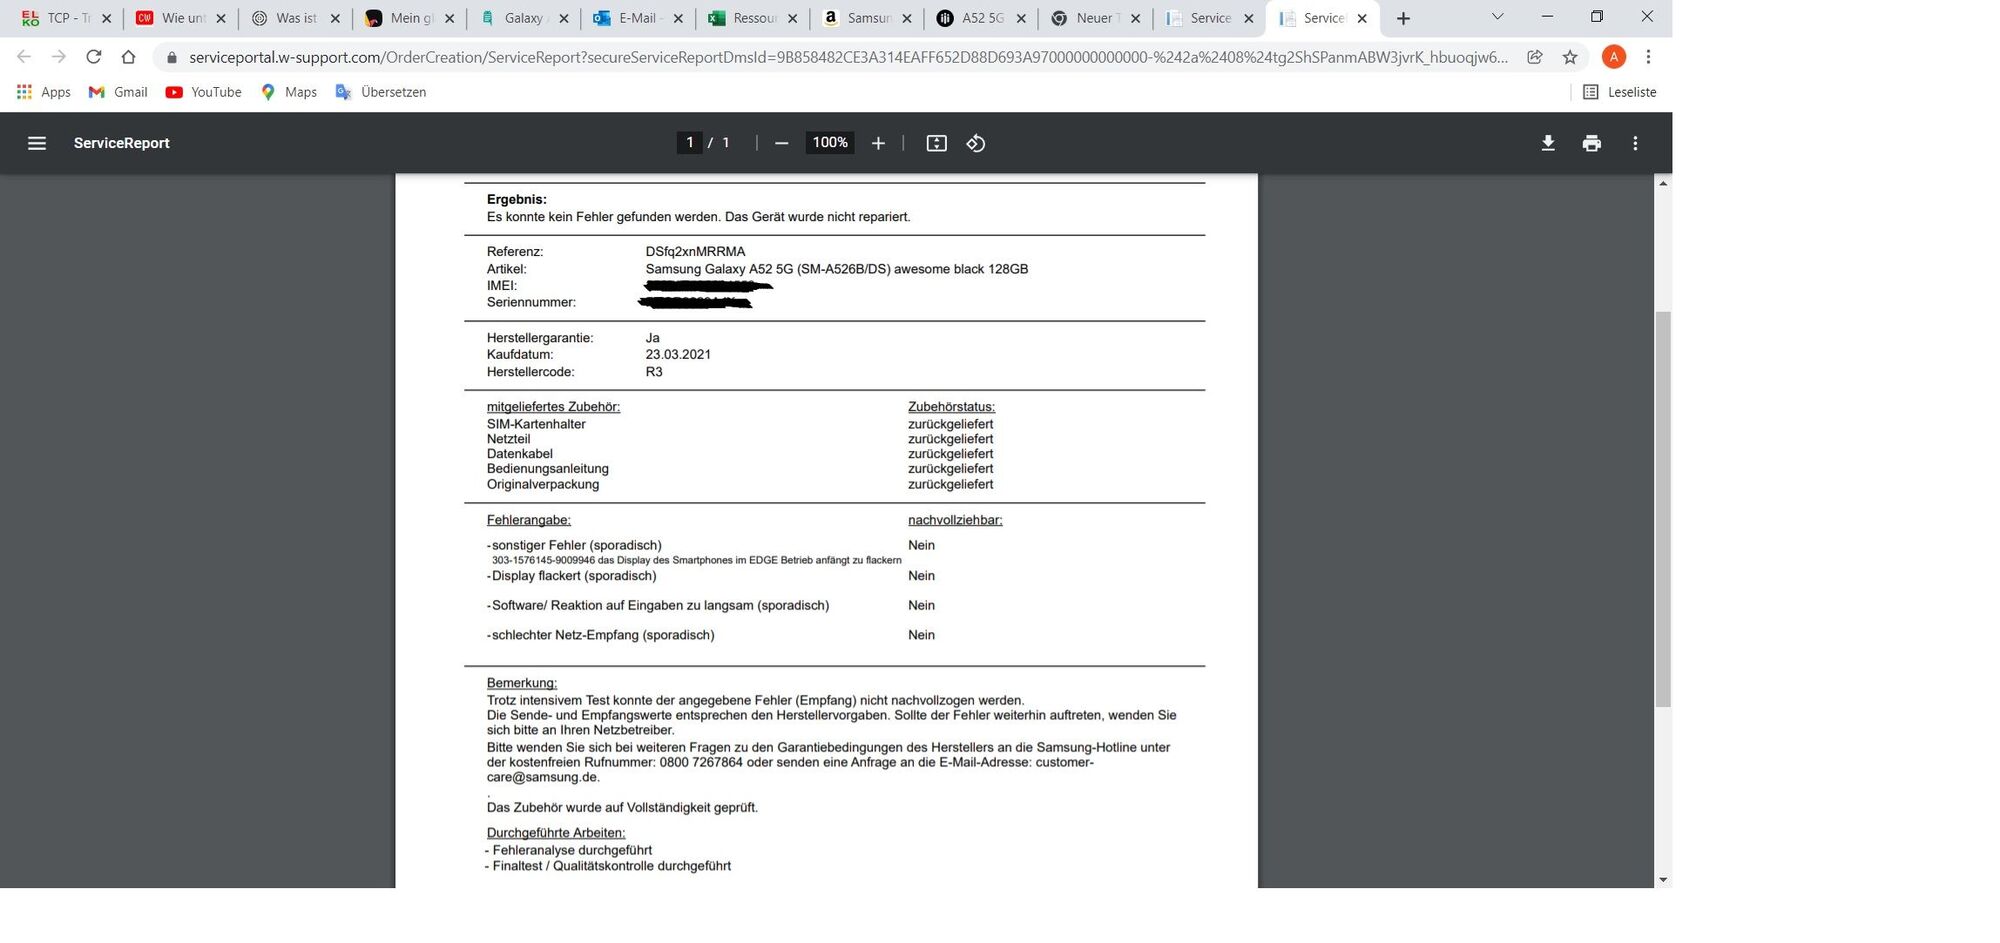Image resolution: width=2000 pixels, height=943 pixels.
Task: Go back with the browser back arrow
Action: (24, 57)
